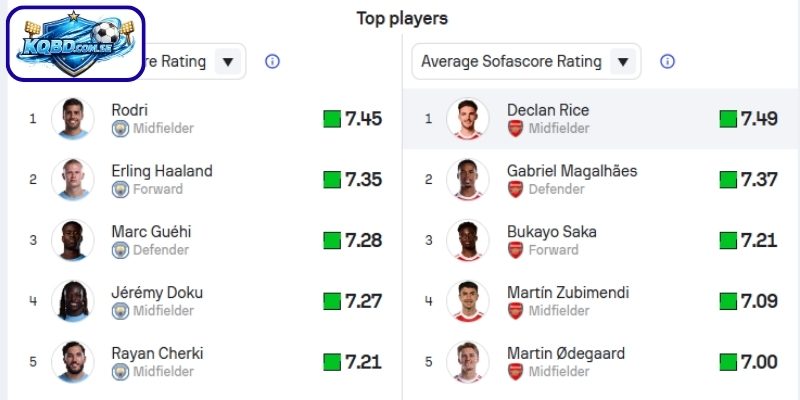Click the Arsenal badge under Martin Ødegaard
This screenshot has height=400, width=800.
[x=516, y=371]
